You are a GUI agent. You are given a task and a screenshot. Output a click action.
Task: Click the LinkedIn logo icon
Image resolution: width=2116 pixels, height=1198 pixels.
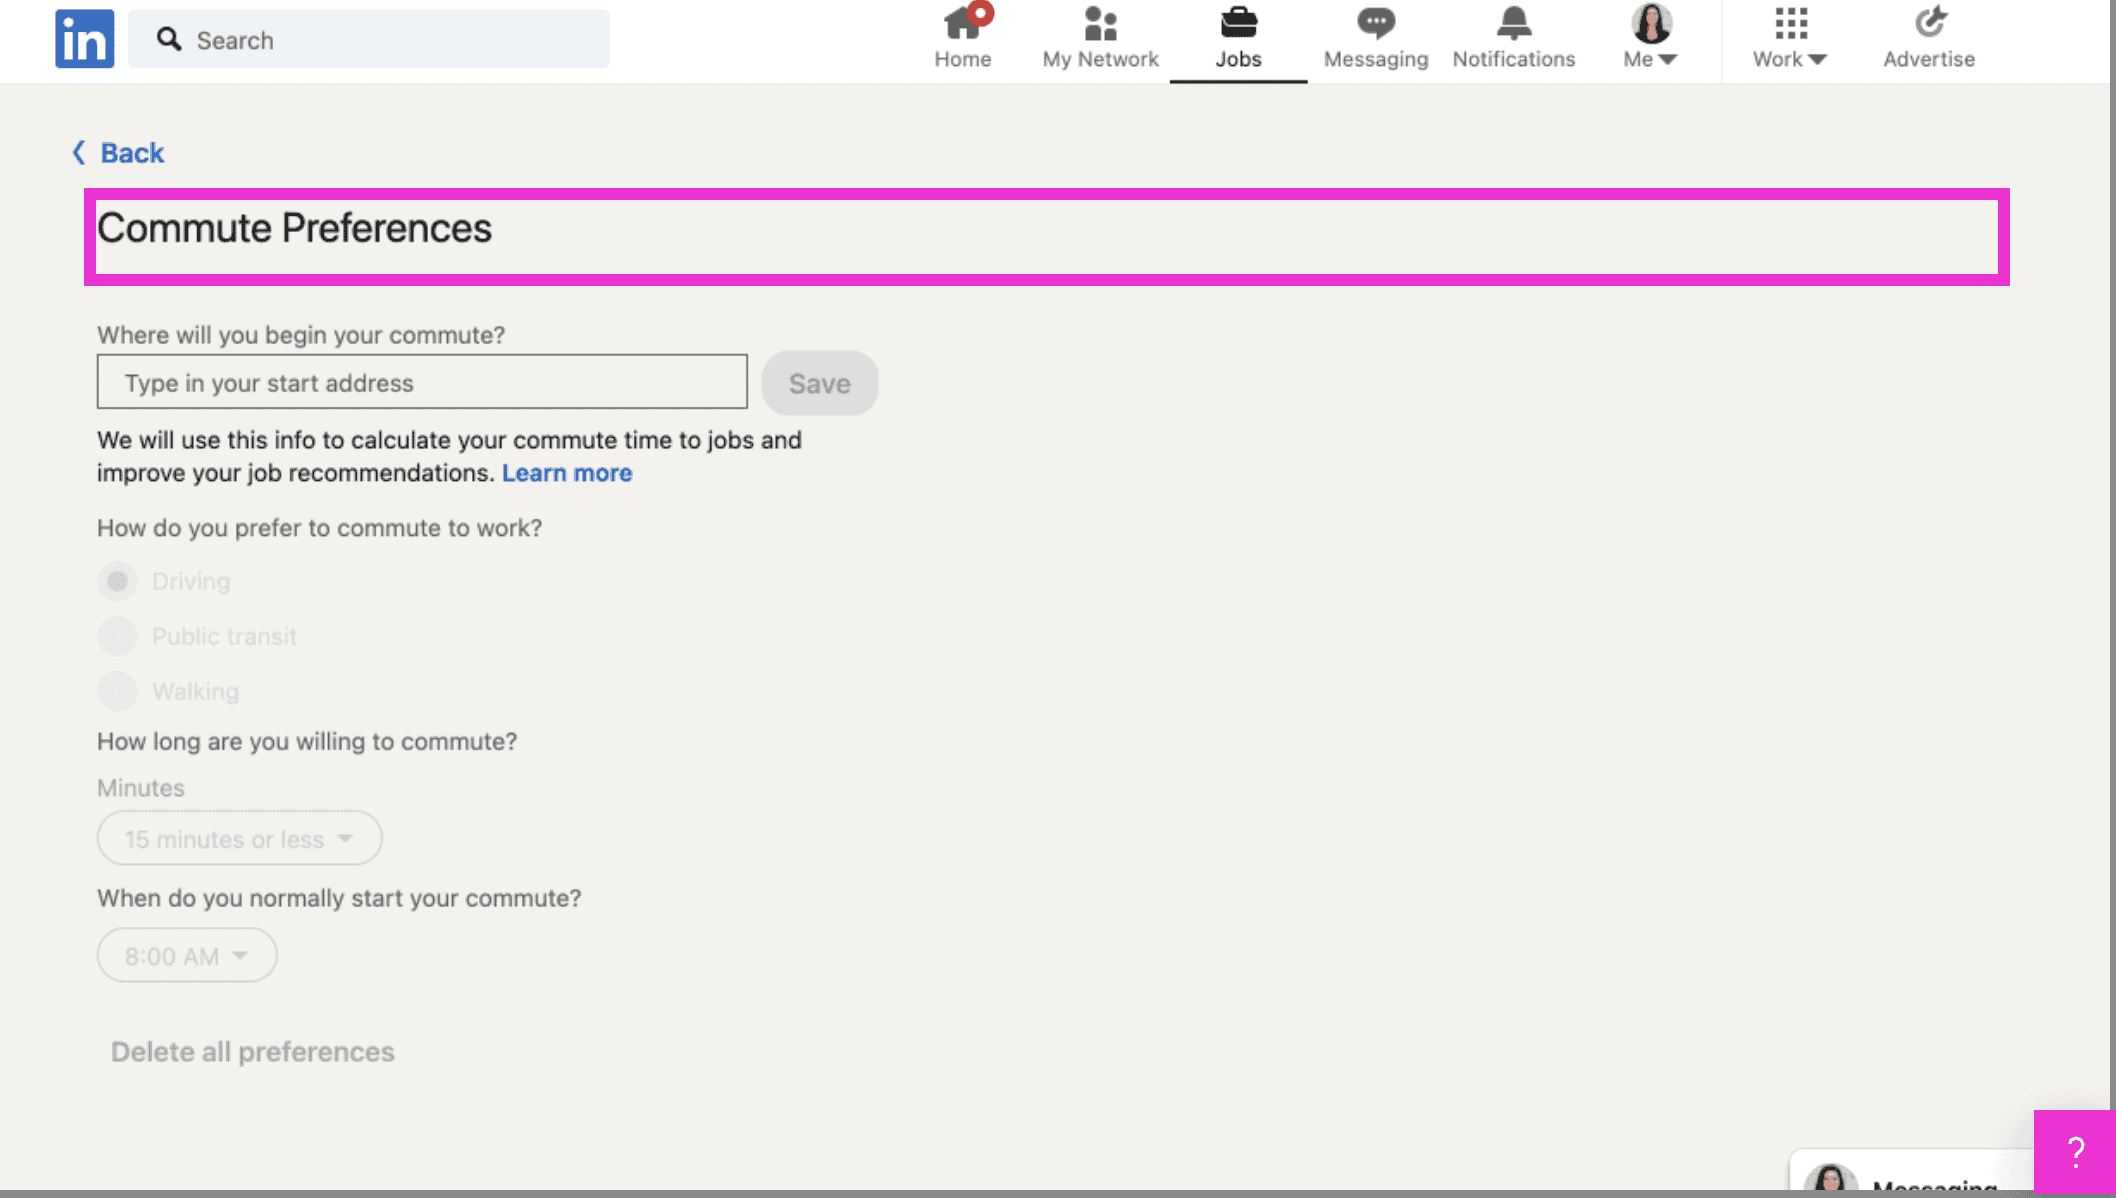coord(84,39)
